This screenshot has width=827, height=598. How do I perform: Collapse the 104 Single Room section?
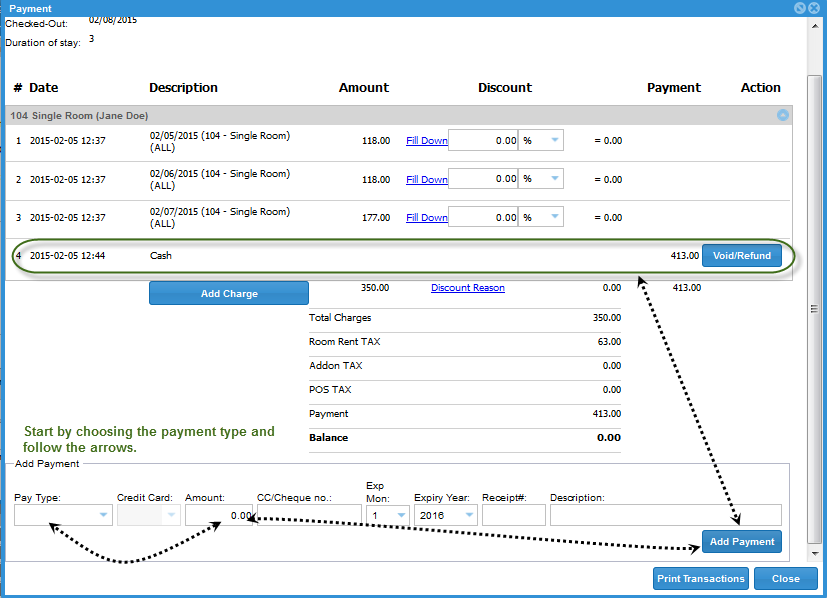point(782,115)
